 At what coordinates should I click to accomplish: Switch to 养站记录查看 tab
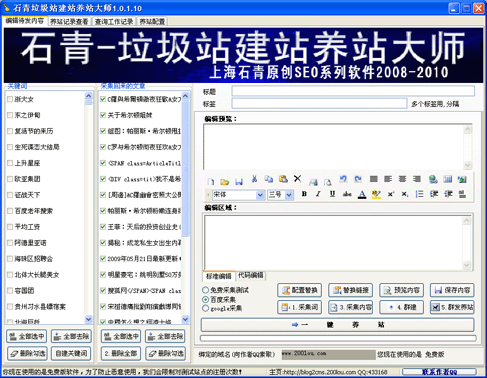(69, 22)
